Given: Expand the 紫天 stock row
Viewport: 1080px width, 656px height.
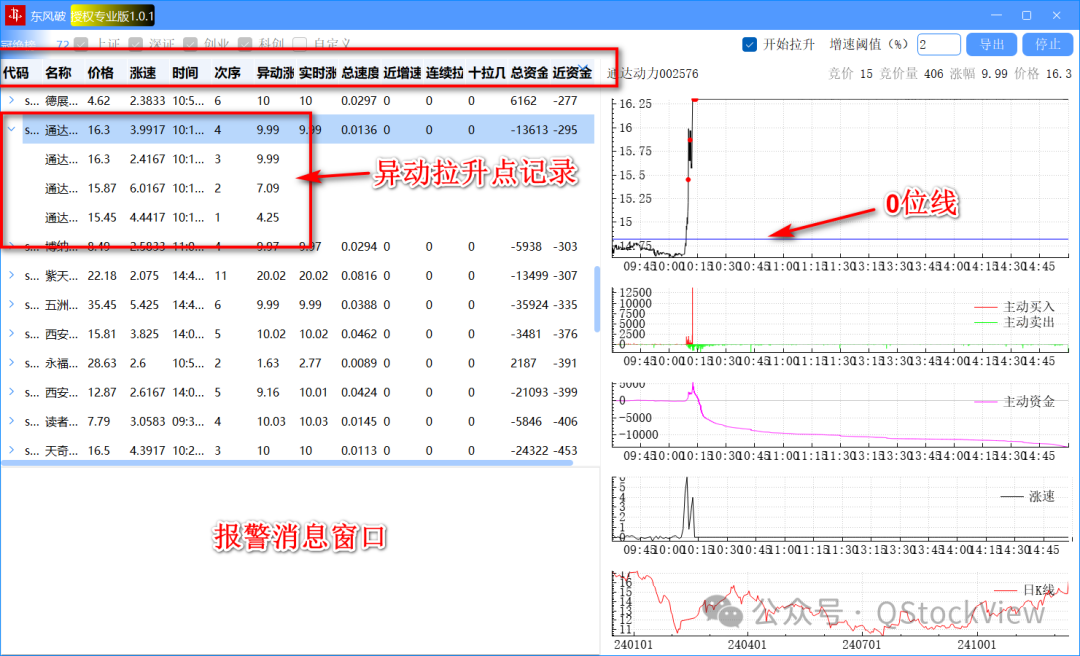Looking at the screenshot, I should [x=11, y=276].
